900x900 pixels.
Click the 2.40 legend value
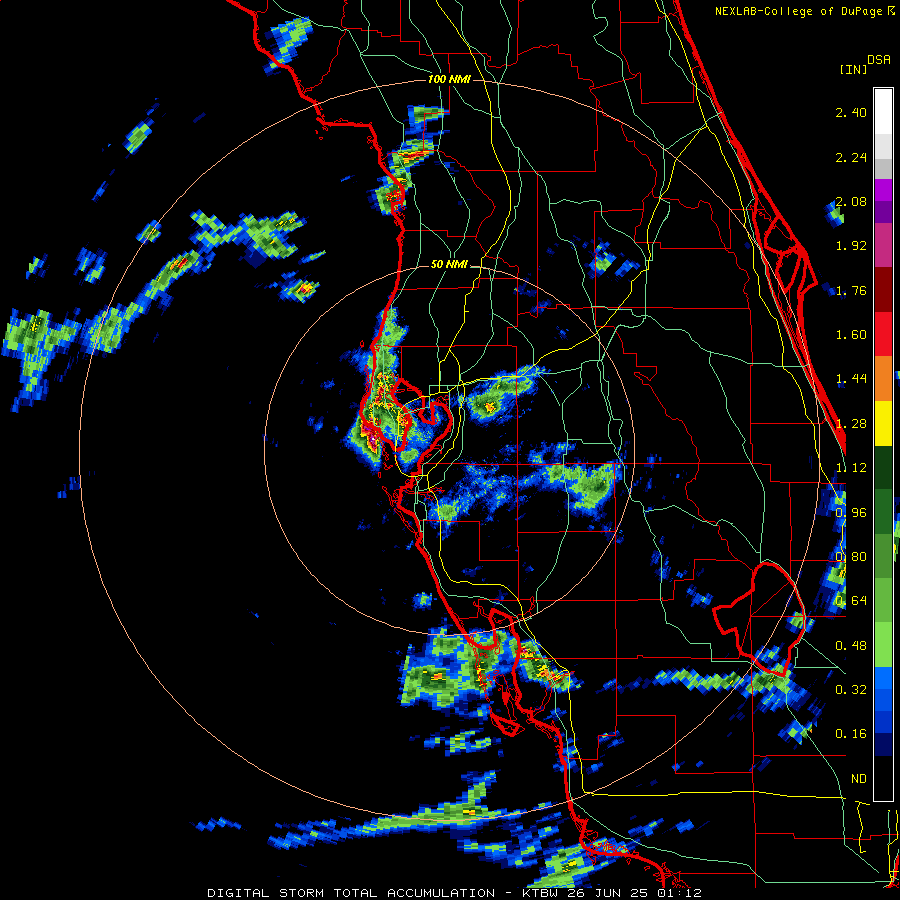[x=851, y=112]
